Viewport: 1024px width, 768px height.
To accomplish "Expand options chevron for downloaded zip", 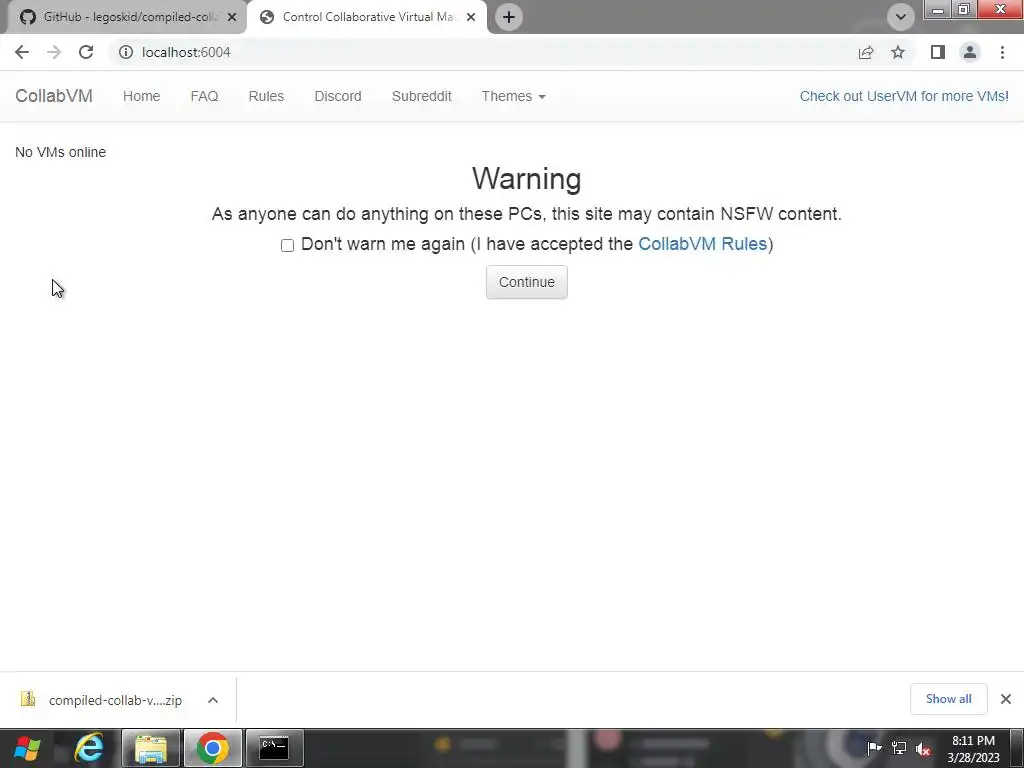I will tap(213, 700).
